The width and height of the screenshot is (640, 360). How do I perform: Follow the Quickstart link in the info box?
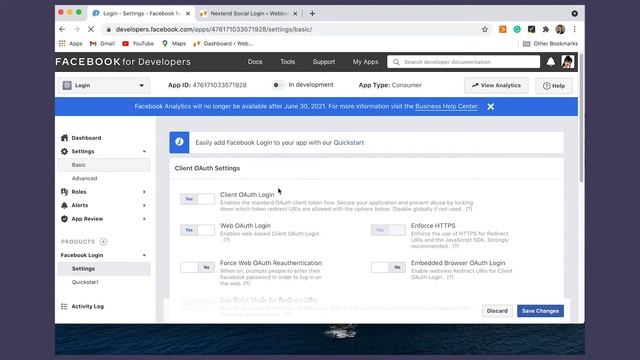(349, 142)
